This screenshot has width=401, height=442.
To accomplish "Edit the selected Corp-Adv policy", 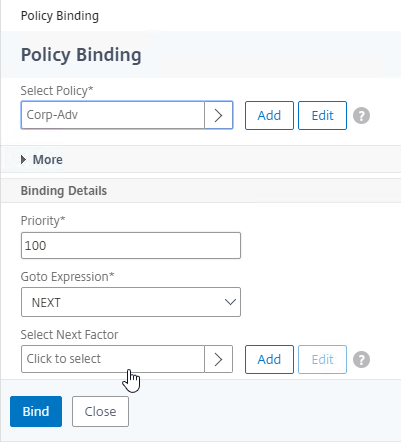I will [322, 115].
